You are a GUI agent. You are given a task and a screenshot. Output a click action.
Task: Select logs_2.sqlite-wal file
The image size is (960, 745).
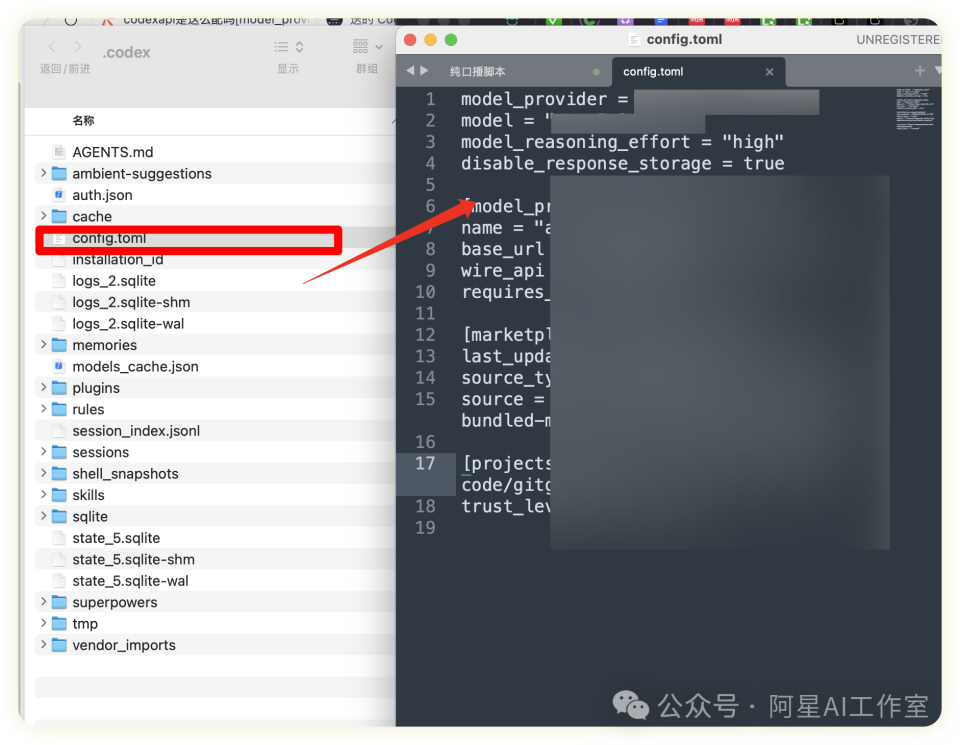click(128, 324)
